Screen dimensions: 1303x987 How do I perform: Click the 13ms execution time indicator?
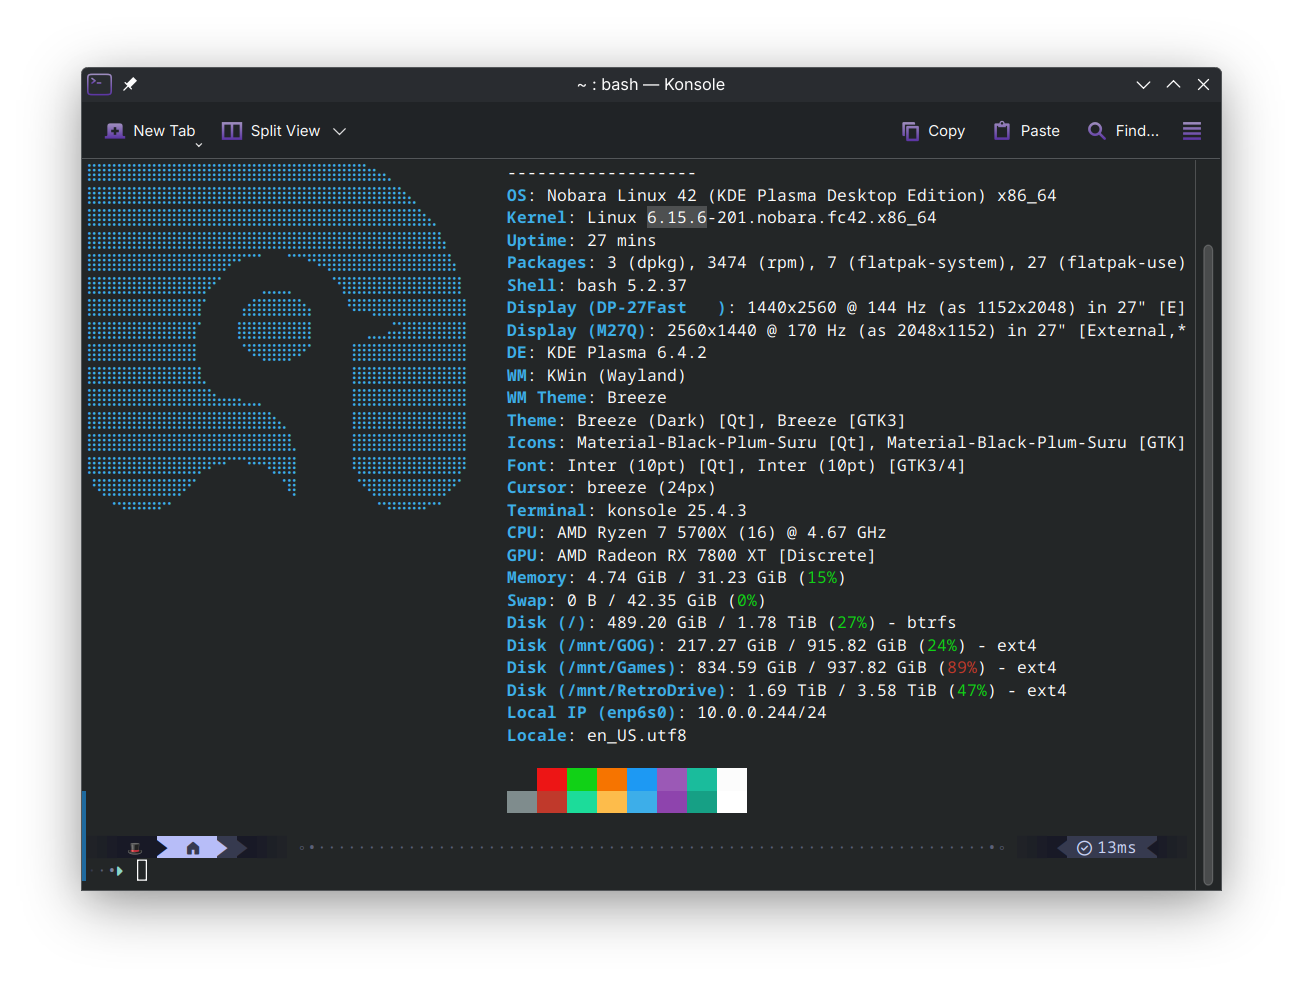click(1107, 848)
